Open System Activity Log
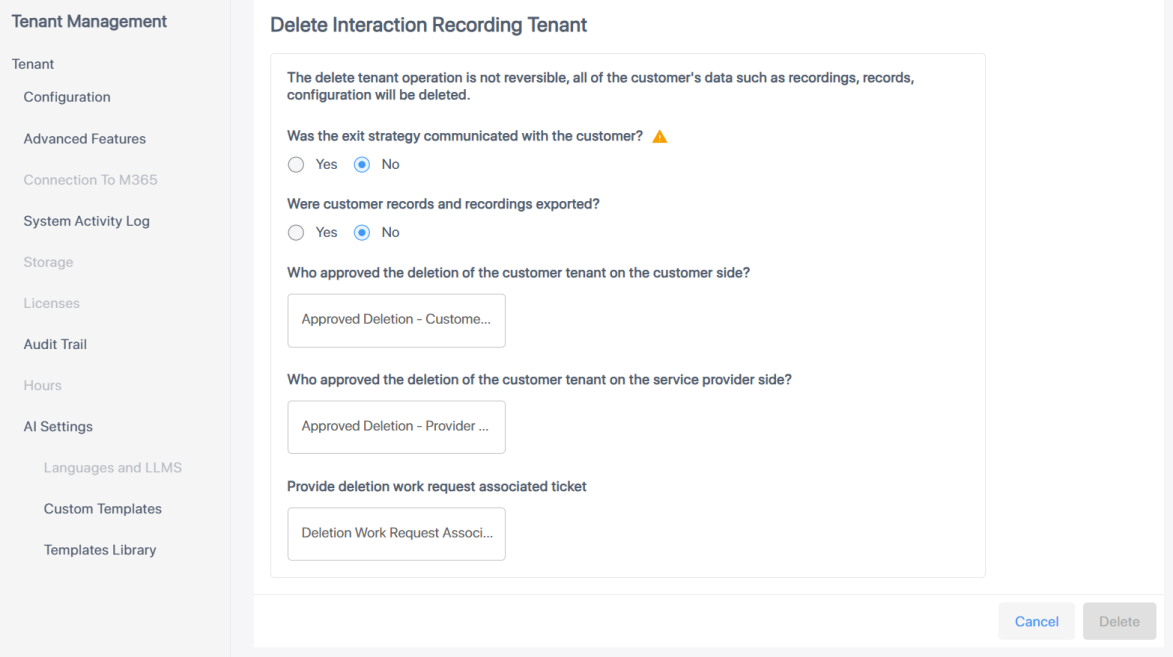Viewport: 1173px width, 657px height. [87, 221]
